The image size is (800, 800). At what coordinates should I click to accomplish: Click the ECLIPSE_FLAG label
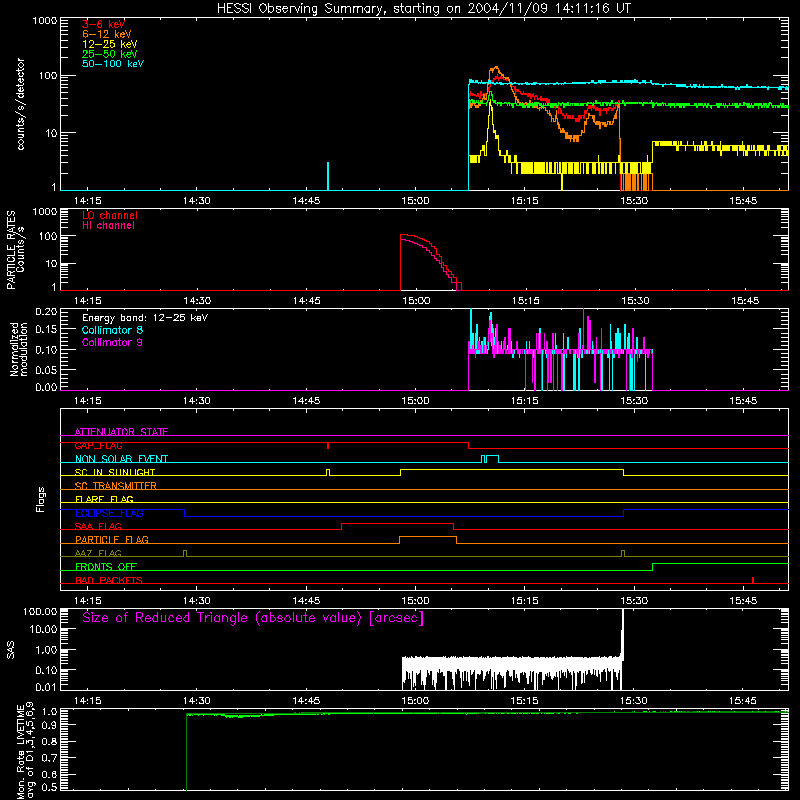pyautogui.click(x=109, y=513)
